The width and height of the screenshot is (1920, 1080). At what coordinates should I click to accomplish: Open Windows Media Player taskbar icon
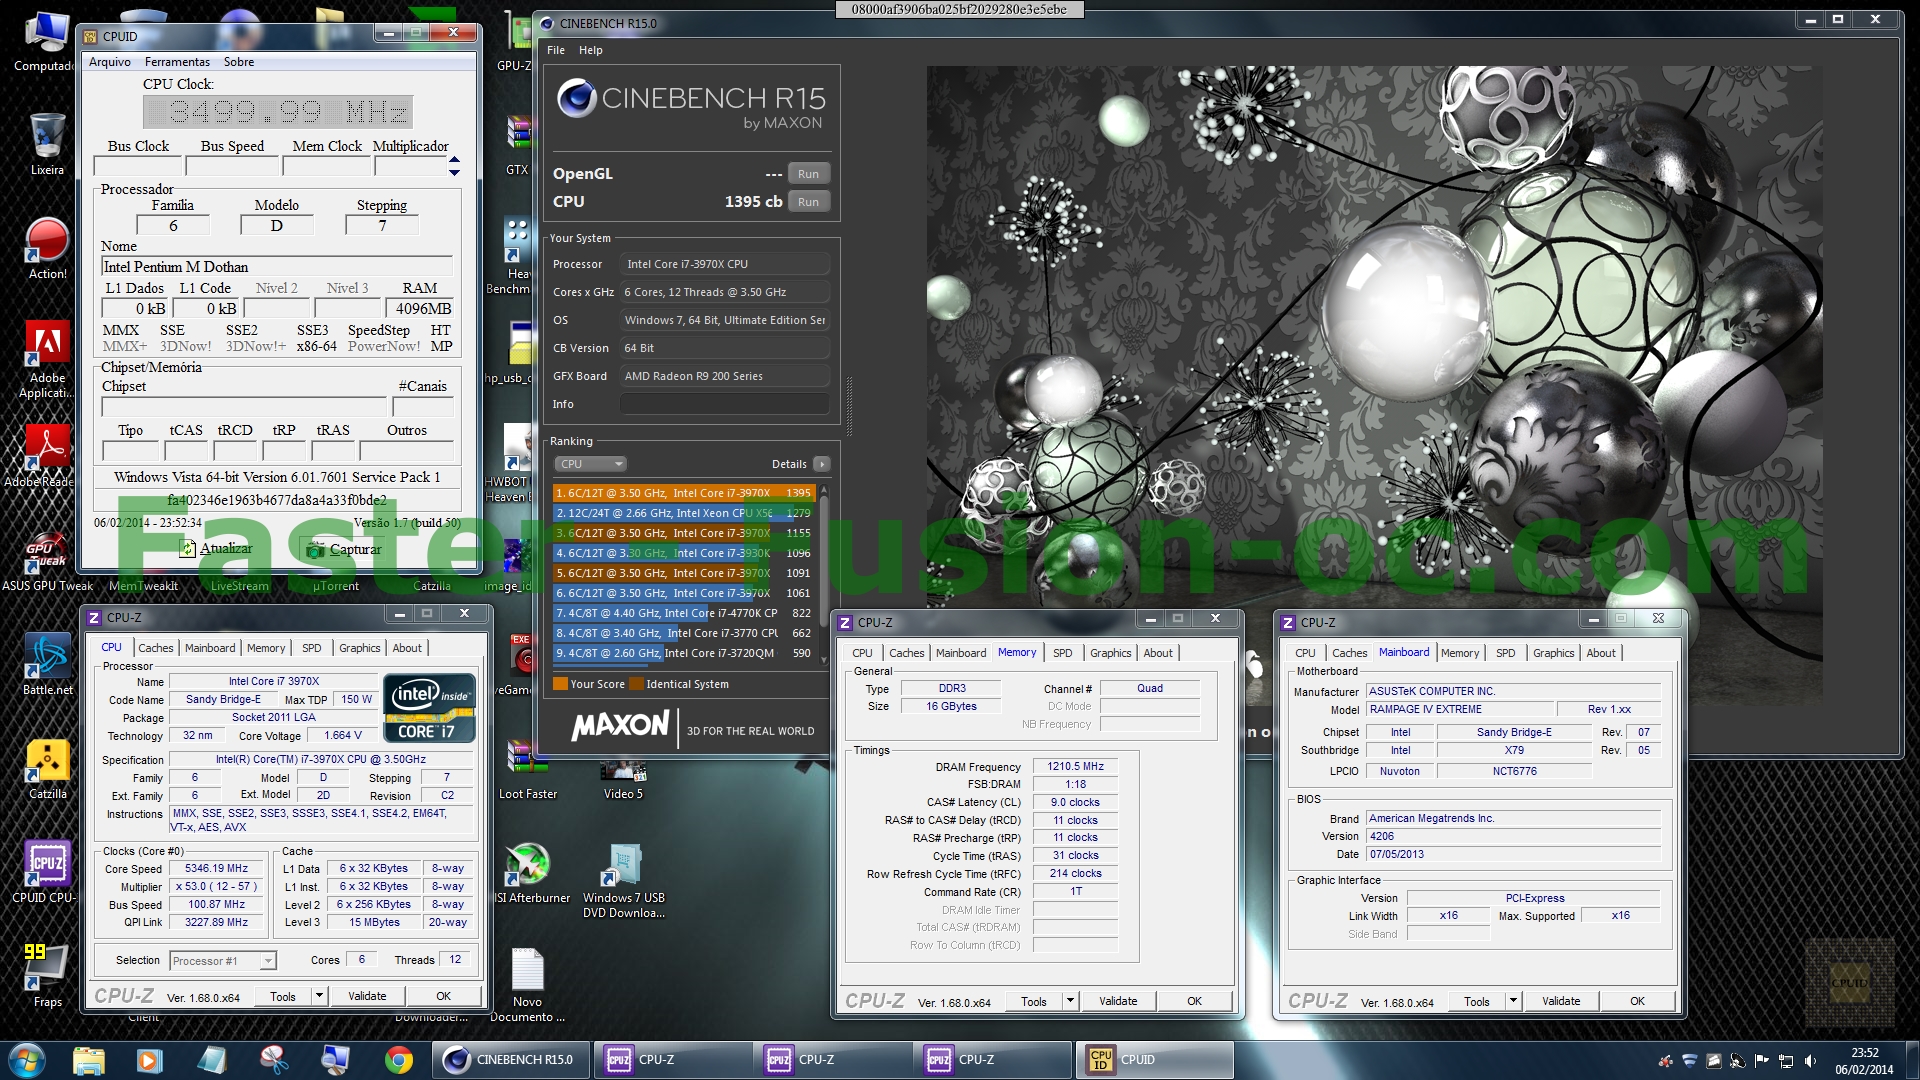pos(149,1060)
